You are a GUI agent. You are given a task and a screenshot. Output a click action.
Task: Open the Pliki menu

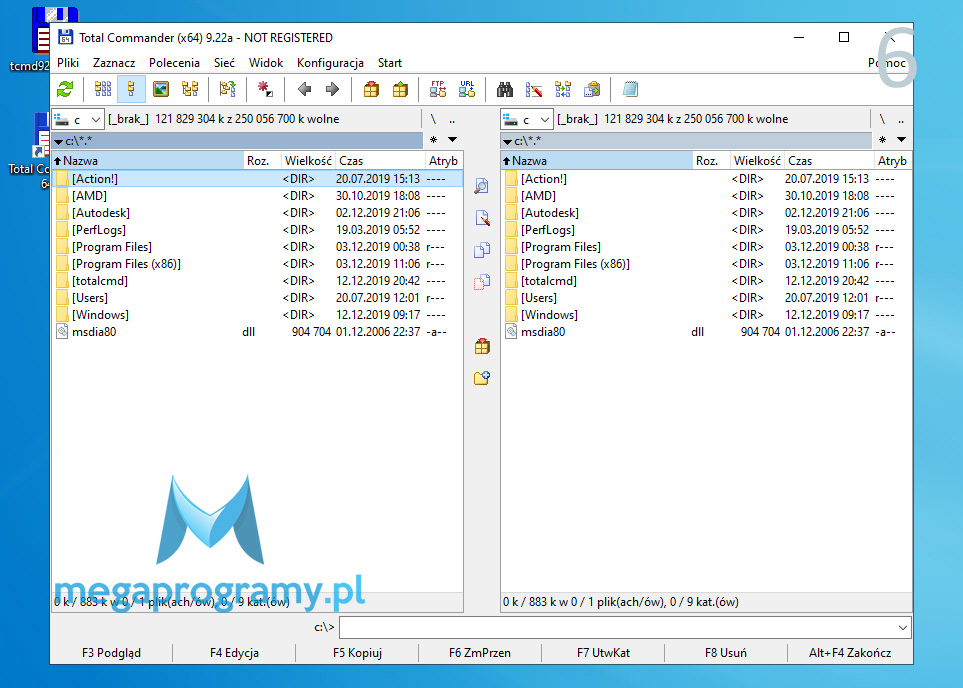[68, 63]
